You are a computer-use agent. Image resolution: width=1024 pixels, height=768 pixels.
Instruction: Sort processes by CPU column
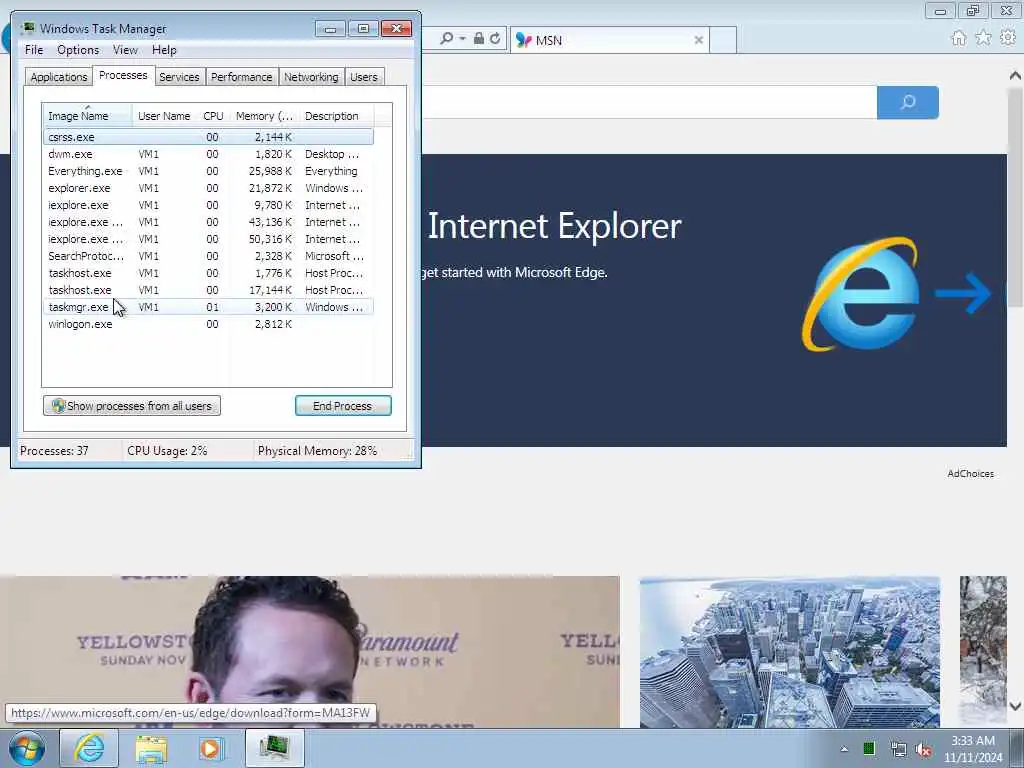tap(213, 116)
